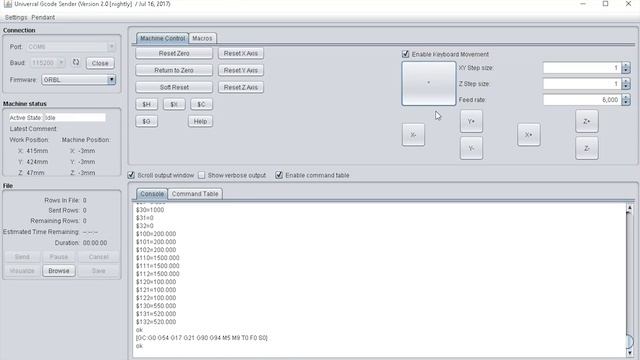Click the keyboard movement focus pad

pyautogui.click(x=429, y=83)
